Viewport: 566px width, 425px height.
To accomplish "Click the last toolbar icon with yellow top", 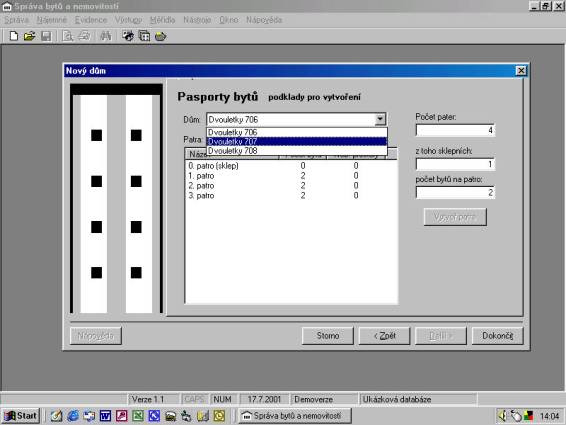I will [160, 36].
